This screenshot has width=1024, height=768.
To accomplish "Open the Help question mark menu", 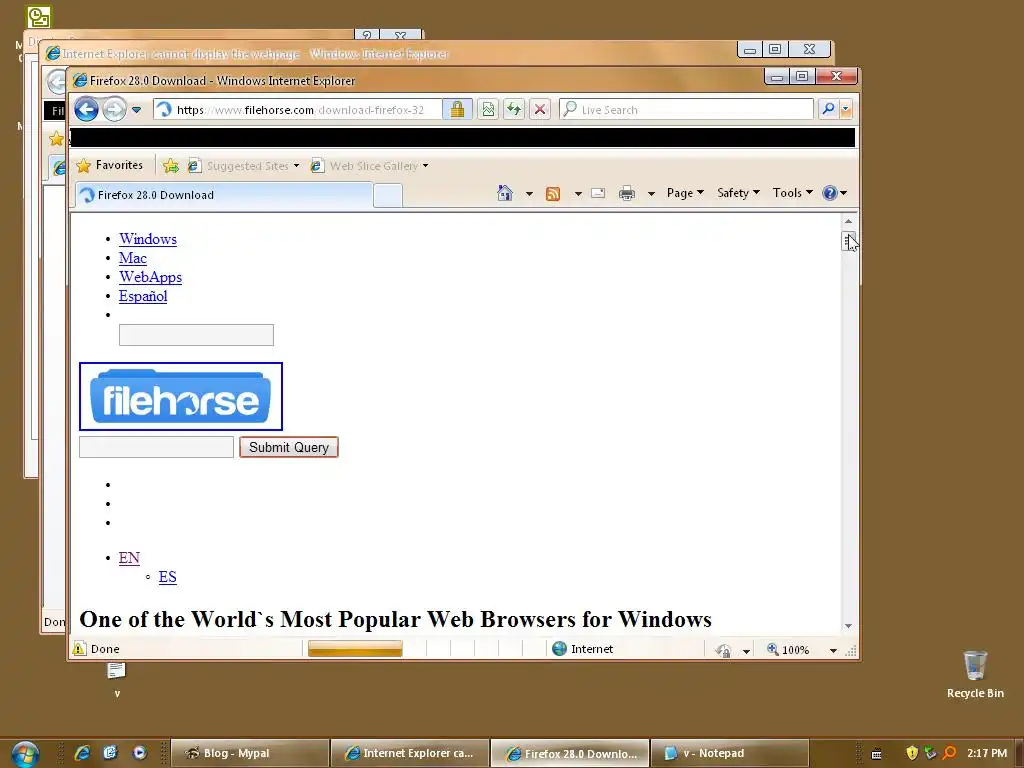I will coord(835,193).
